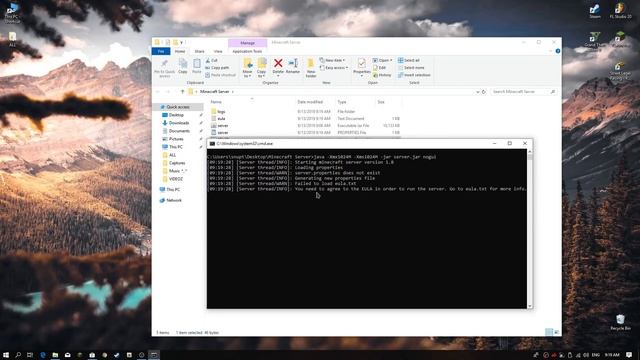
Task: Switch to the View ribbon tab
Action: click(x=218, y=51)
